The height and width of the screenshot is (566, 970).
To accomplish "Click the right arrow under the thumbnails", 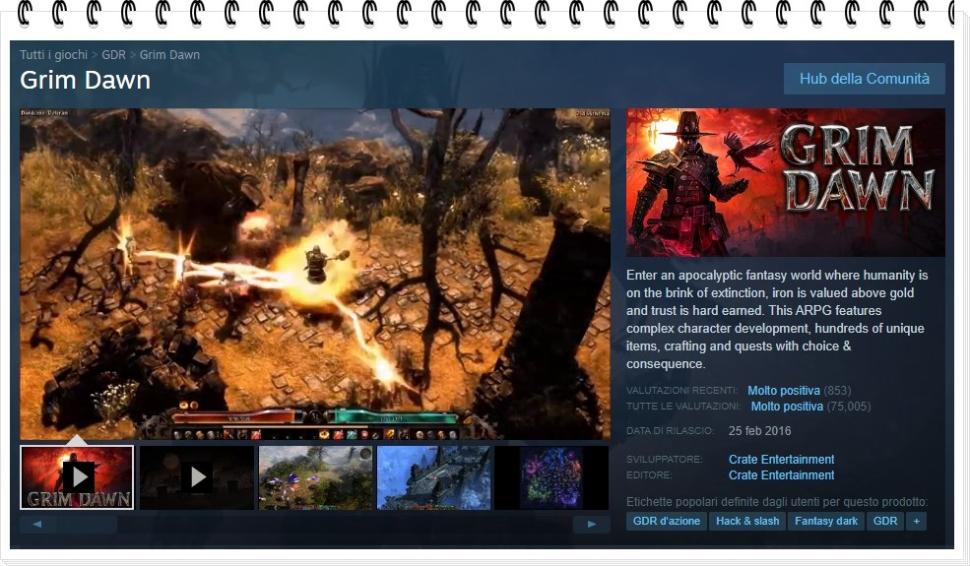I will click(591, 524).
